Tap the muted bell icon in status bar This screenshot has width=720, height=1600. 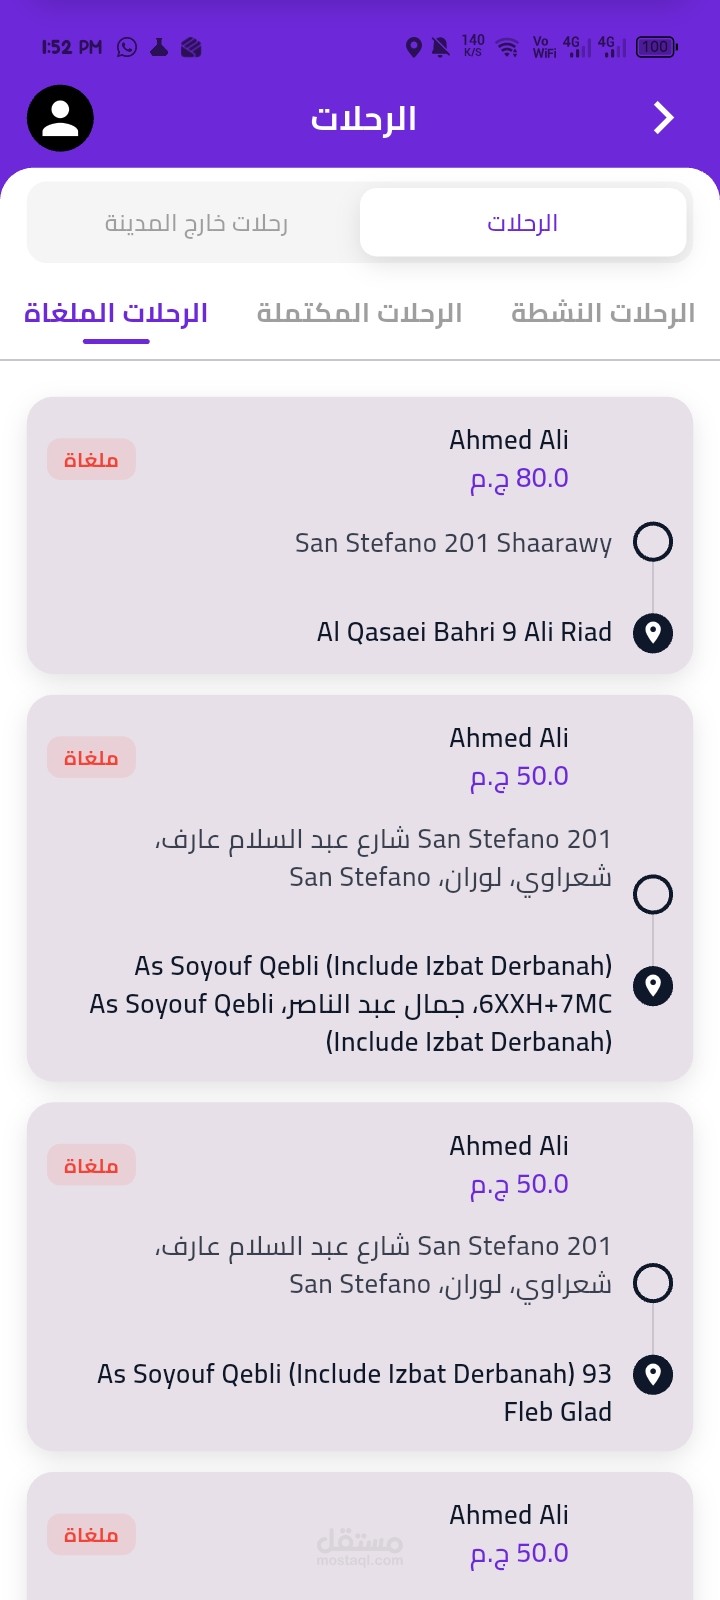point(440,47)
